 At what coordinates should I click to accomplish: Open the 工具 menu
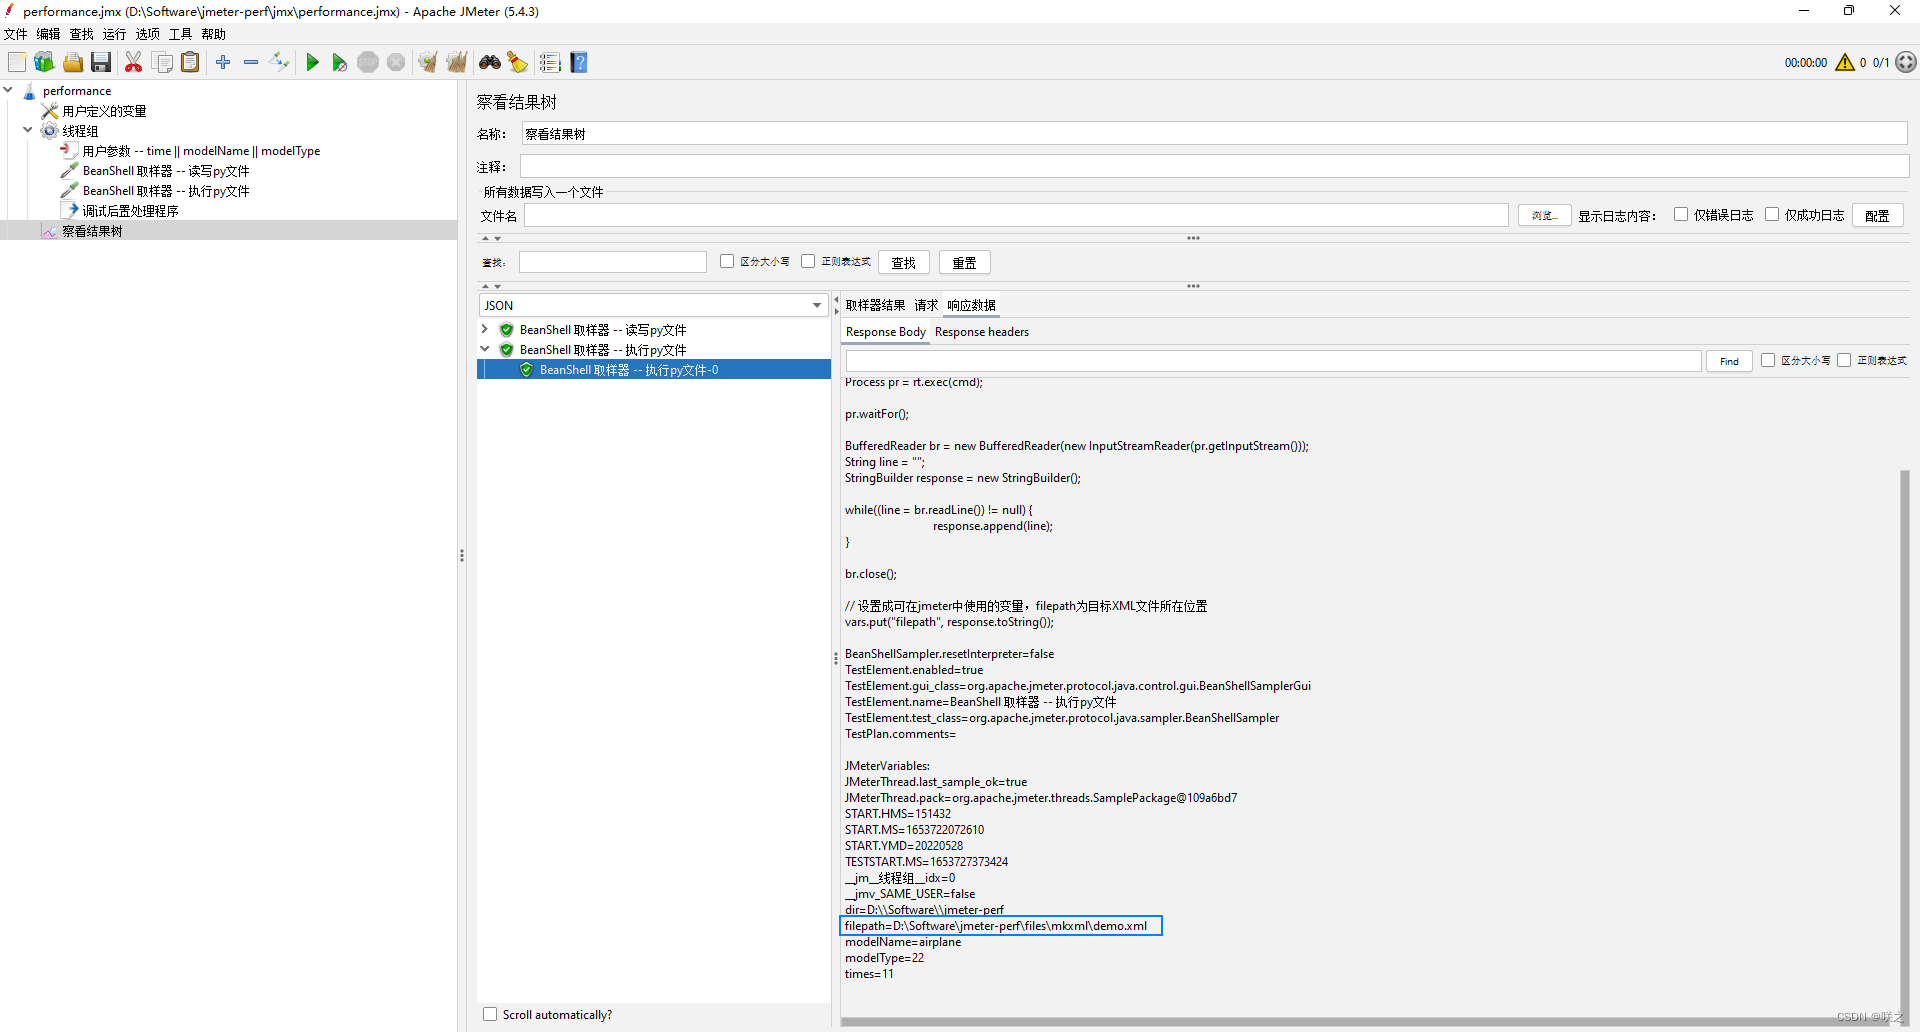tap(181, 34)
